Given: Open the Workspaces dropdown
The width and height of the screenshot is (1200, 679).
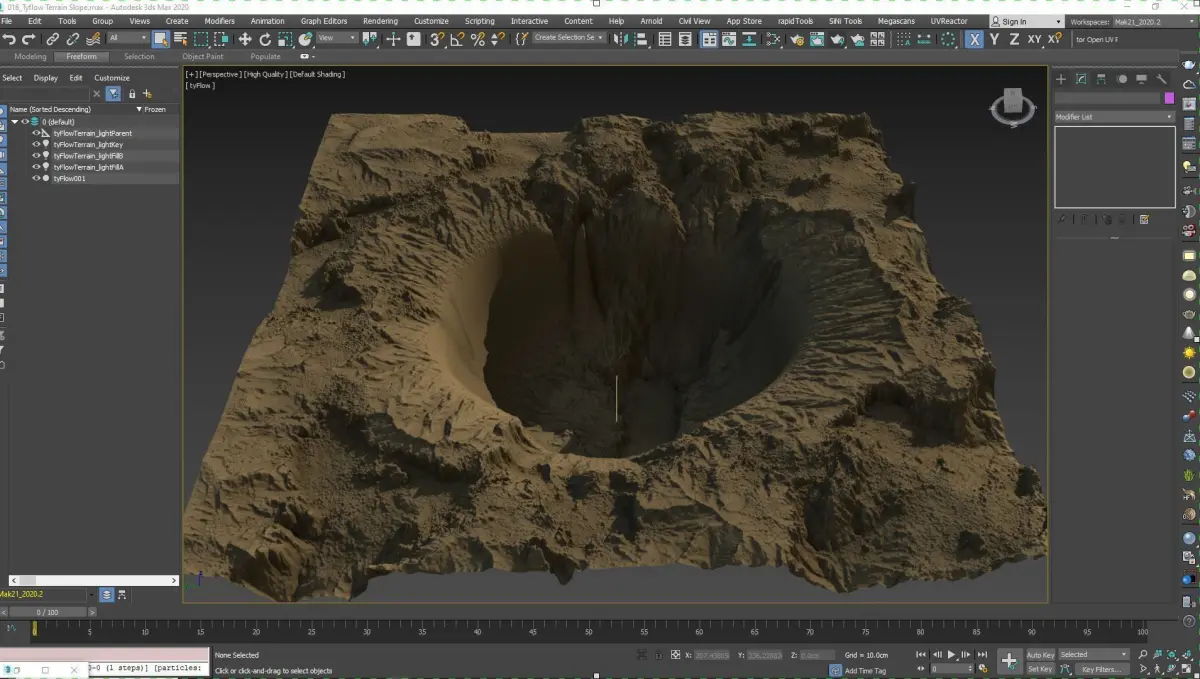Looking at the screenshot, I should point(1148,21).
